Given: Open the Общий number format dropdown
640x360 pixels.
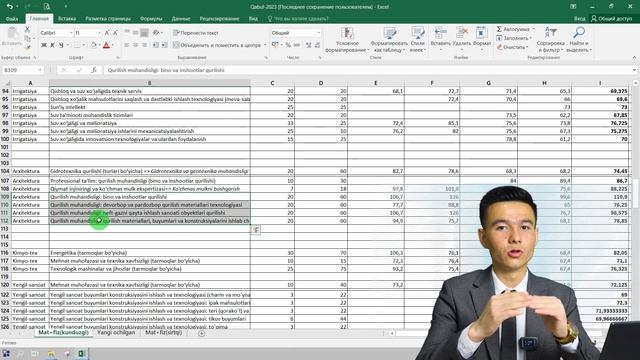Looking at the screenshot, I should tap(319, 33).
